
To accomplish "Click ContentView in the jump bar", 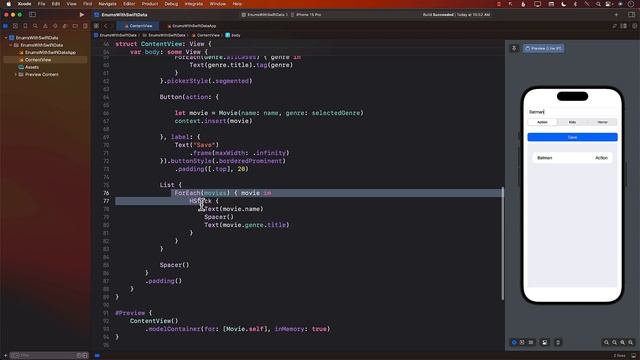I will [x=205, y=35].
